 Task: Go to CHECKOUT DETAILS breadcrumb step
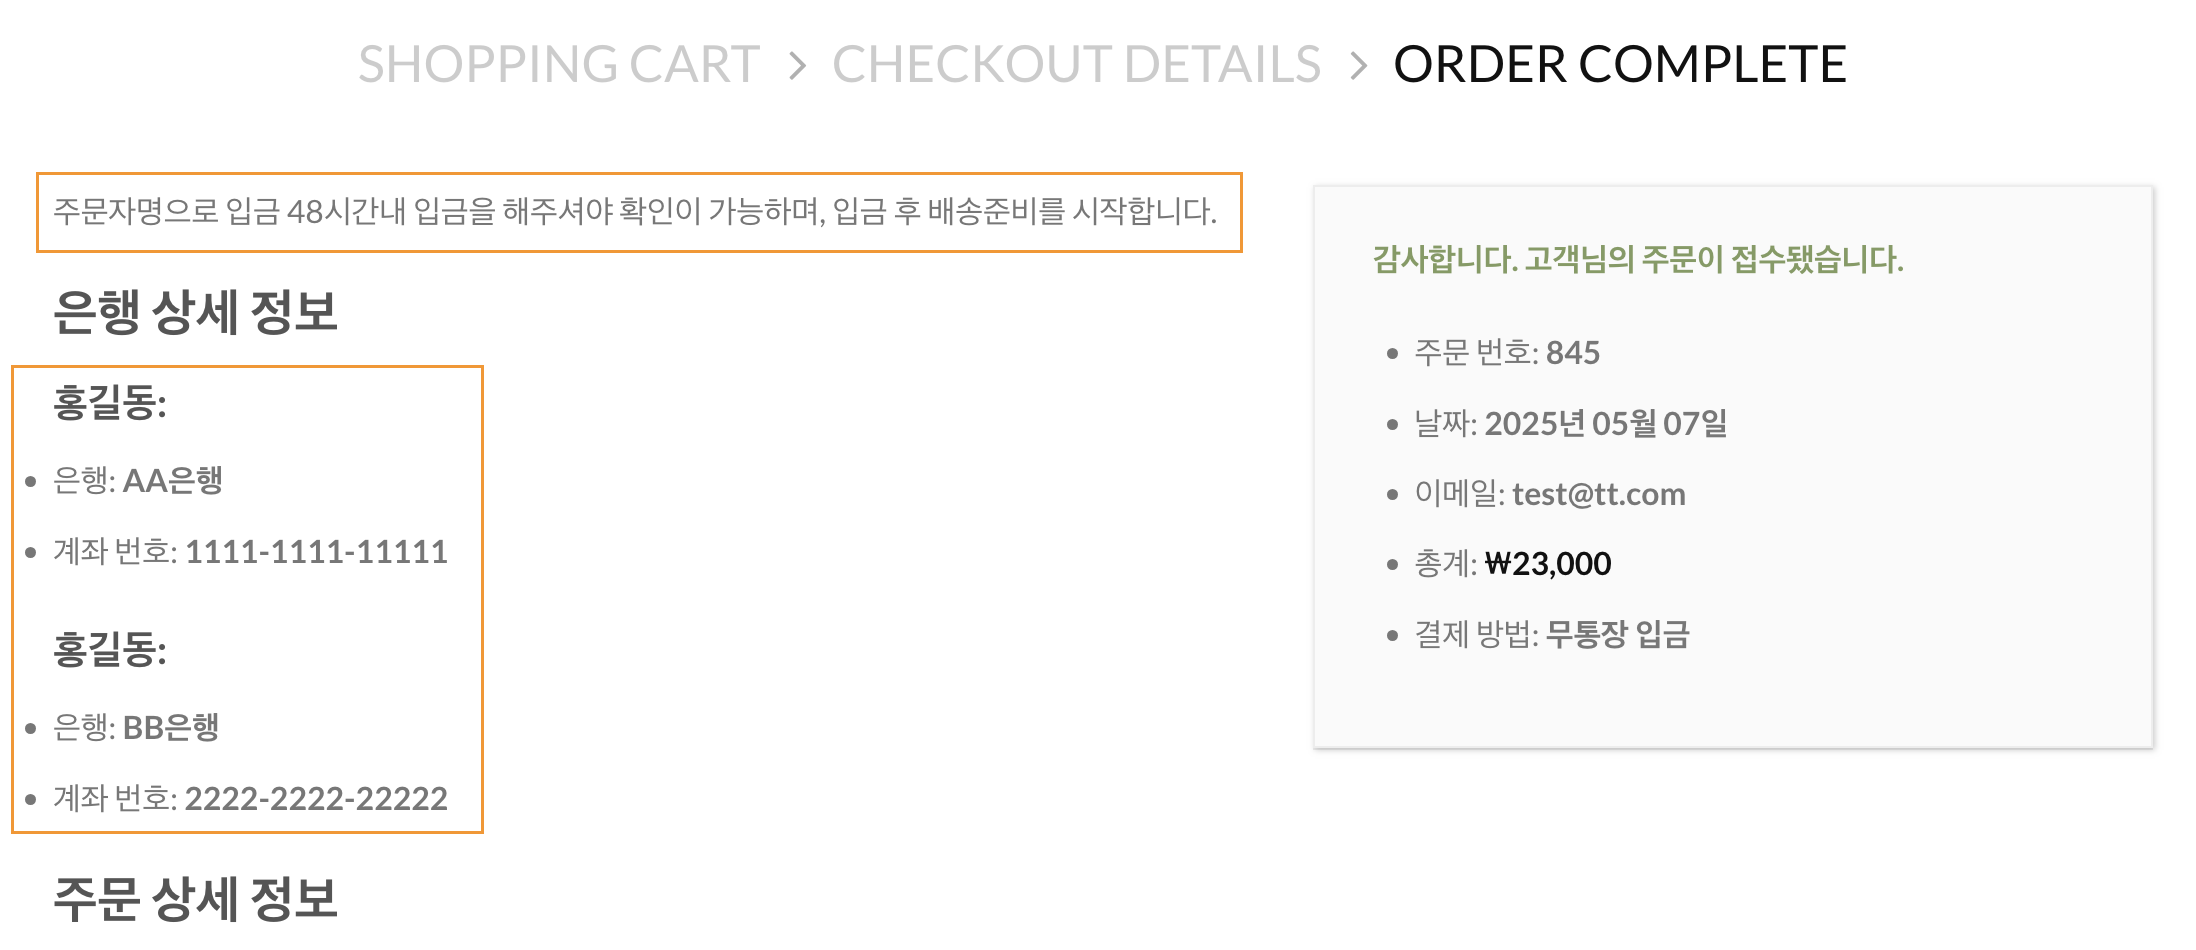point(1077,65)
